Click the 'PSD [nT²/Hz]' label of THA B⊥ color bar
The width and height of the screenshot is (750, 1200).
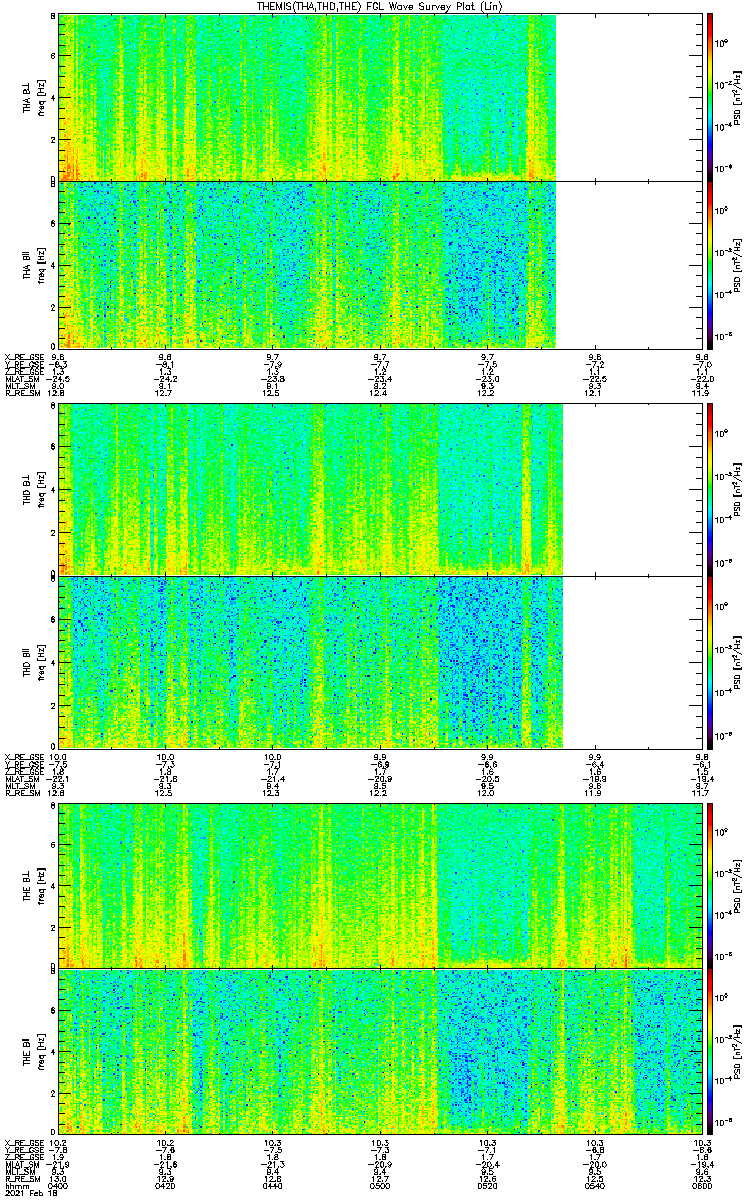[738, 97]
